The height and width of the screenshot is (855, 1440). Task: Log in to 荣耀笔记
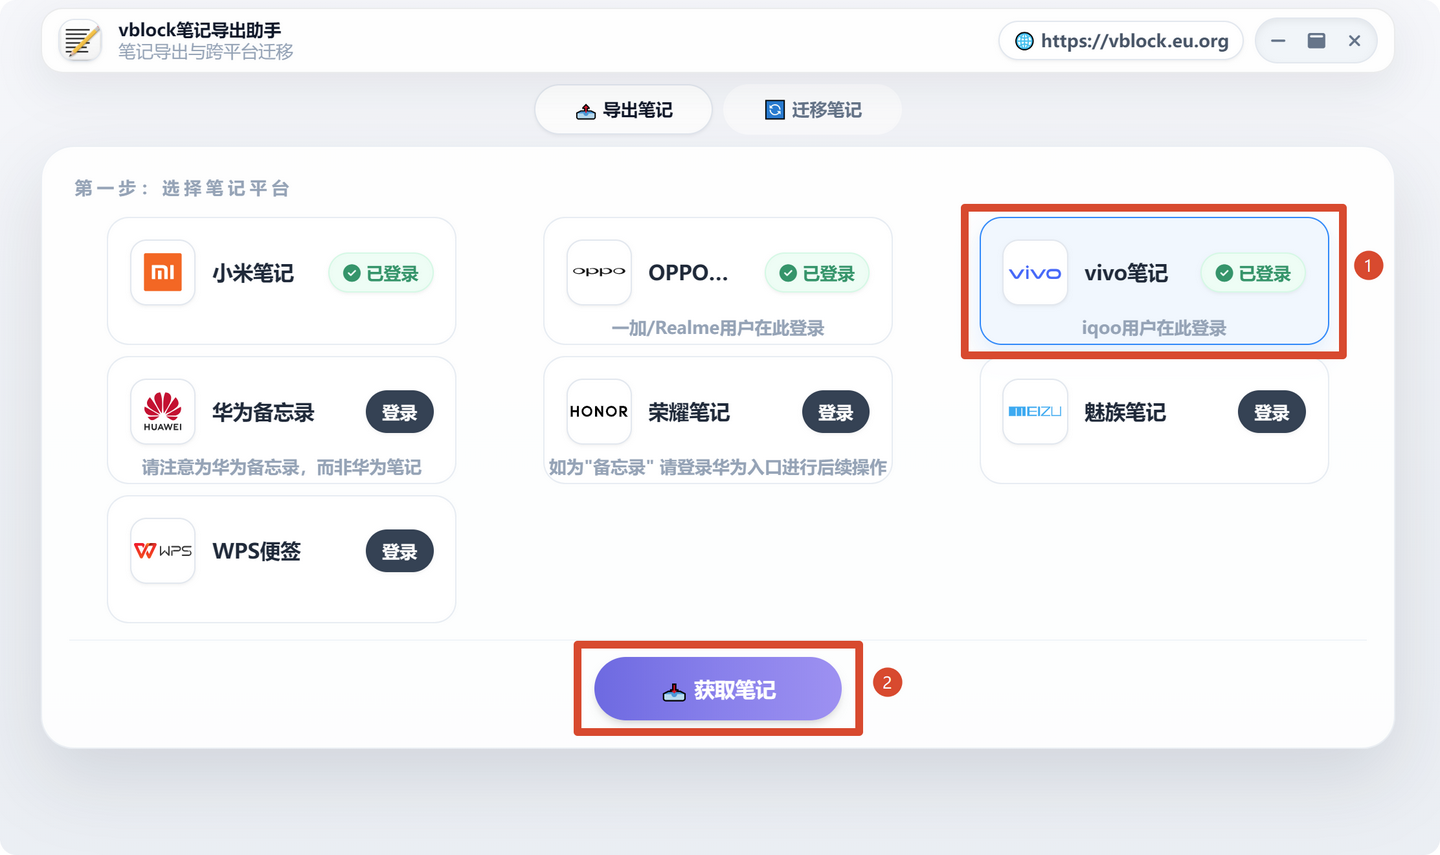click(836, 412)
